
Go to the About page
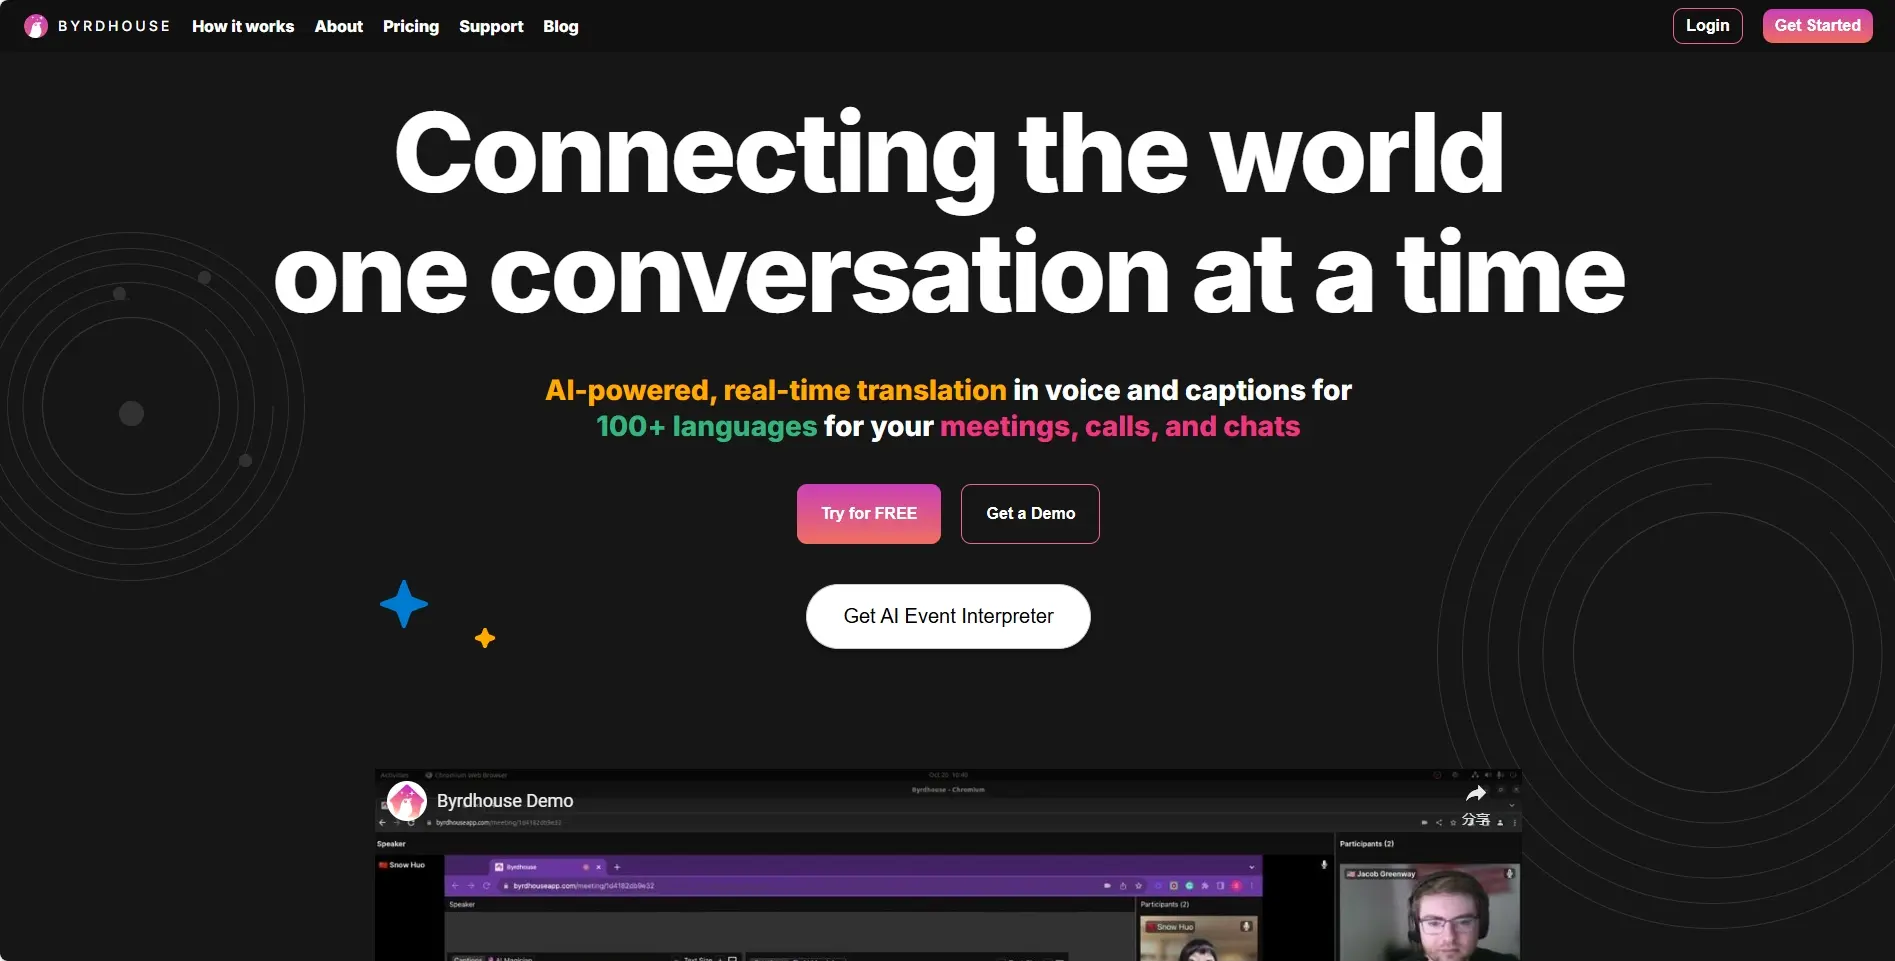click(x=339, y=26)
